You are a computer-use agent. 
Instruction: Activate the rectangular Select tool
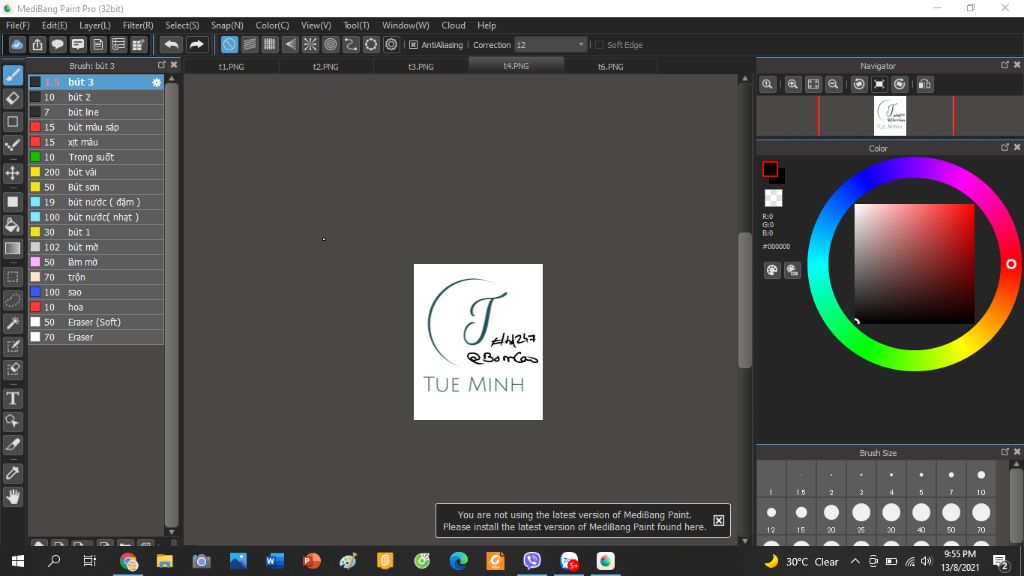point(12,277)
